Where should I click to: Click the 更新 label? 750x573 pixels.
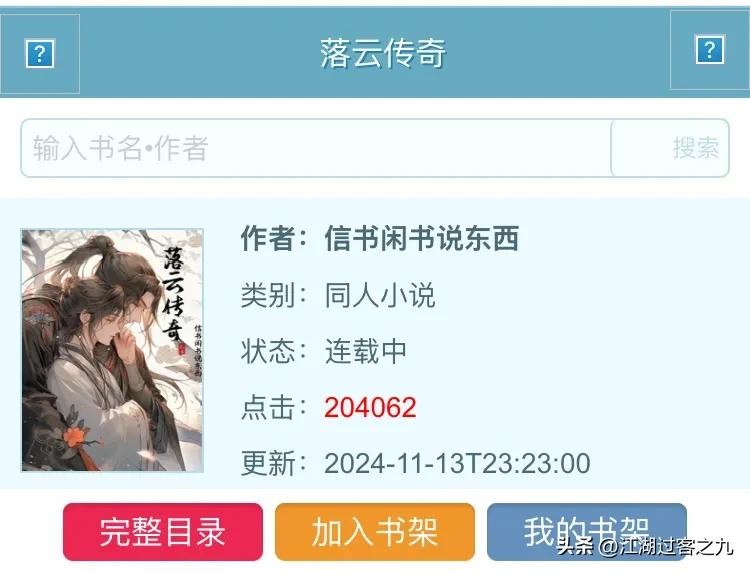[x=268, y=463]
